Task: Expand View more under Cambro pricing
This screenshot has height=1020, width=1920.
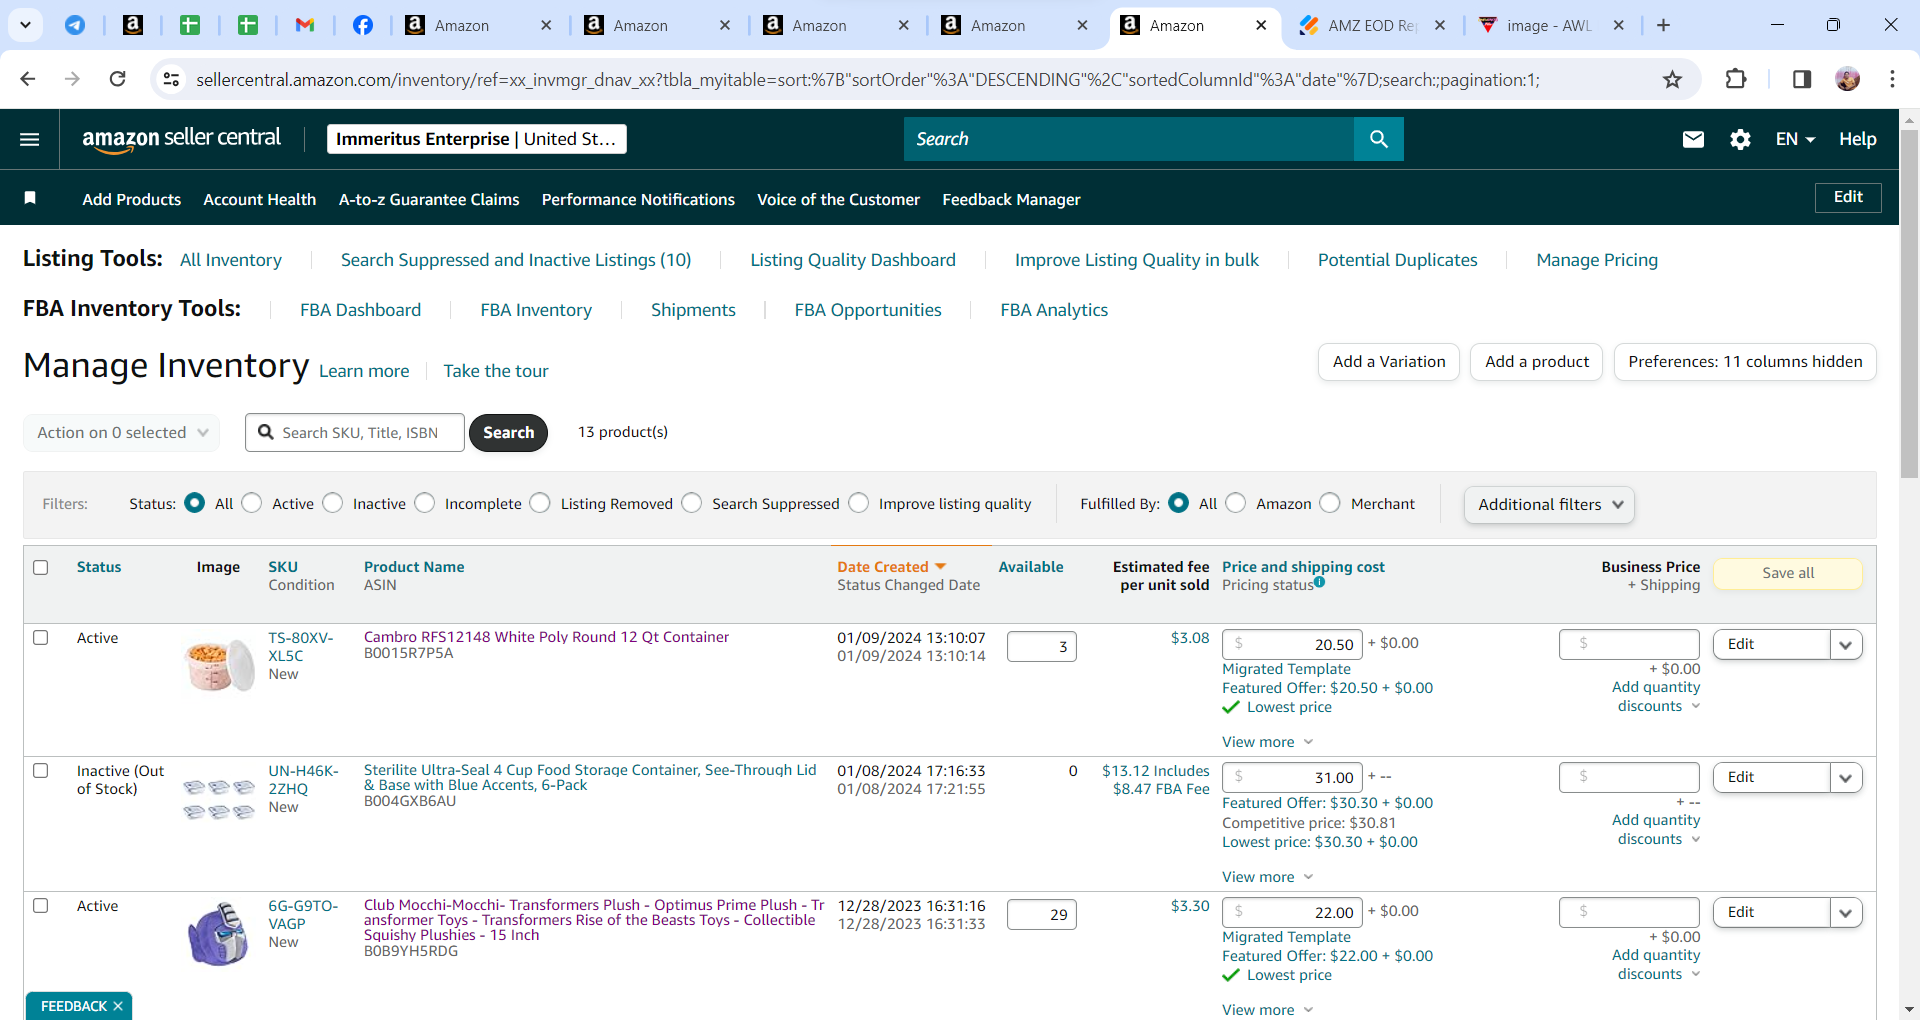Action: [x=1267, y=742]
